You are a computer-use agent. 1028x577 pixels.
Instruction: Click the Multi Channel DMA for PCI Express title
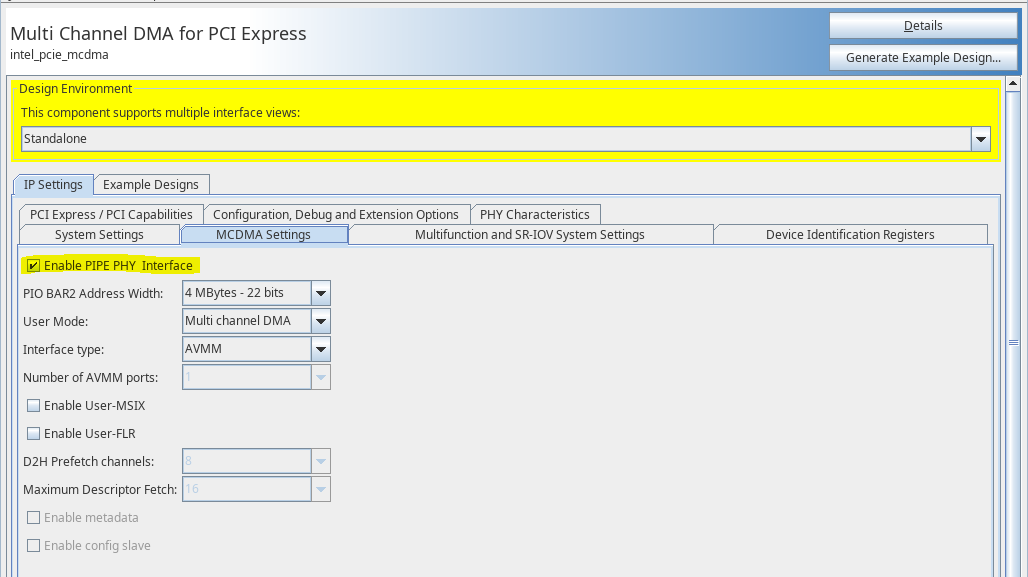tap(158, 33)
